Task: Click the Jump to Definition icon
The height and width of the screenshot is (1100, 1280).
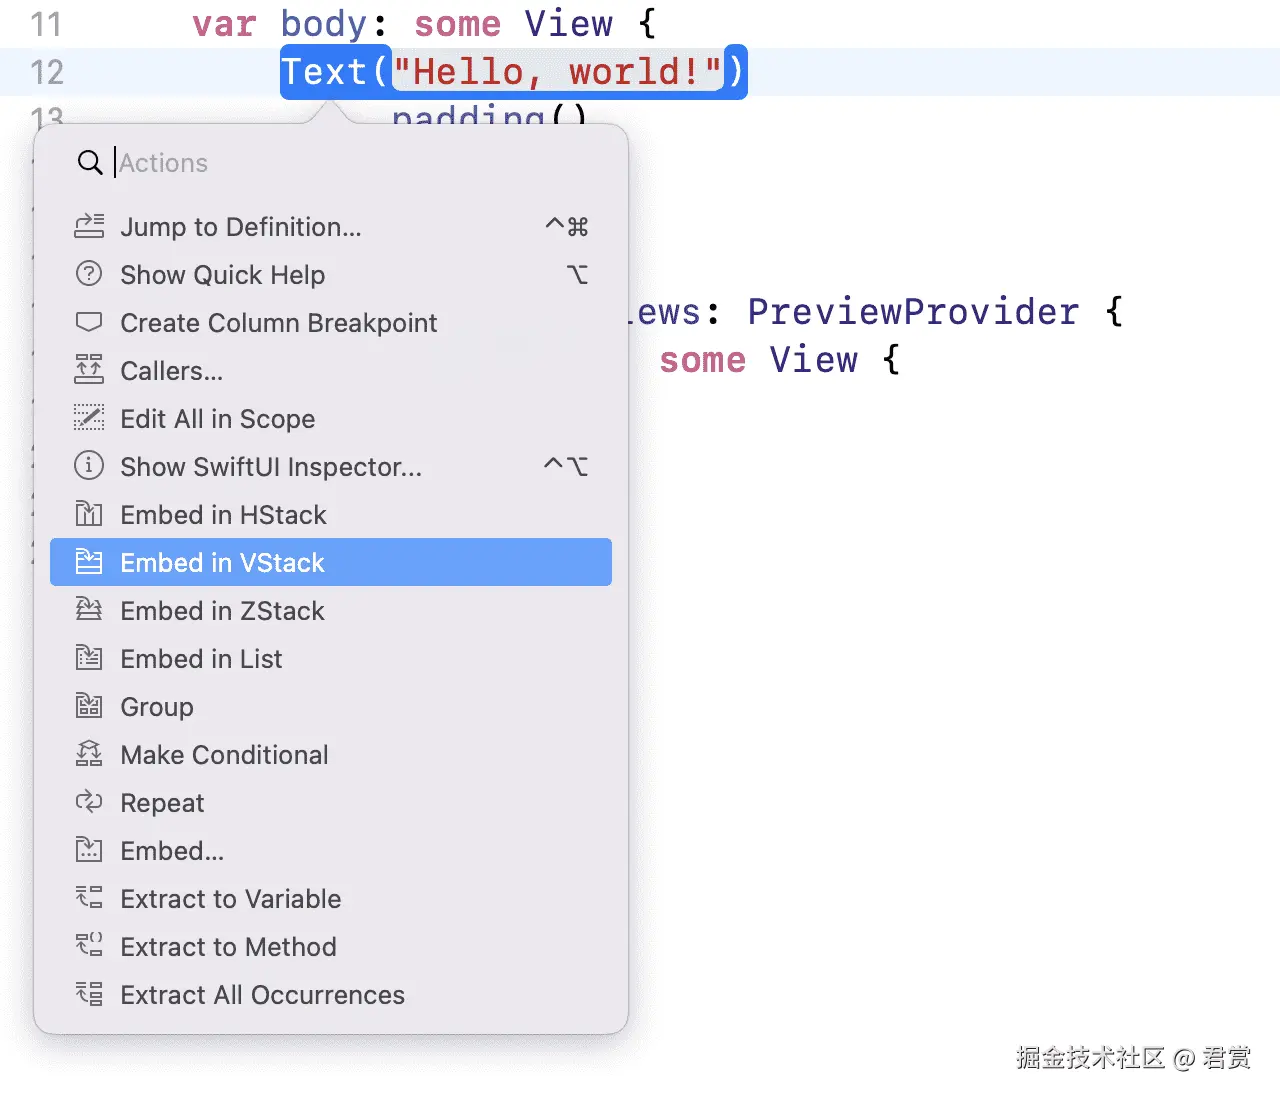Action: point(89,227)
